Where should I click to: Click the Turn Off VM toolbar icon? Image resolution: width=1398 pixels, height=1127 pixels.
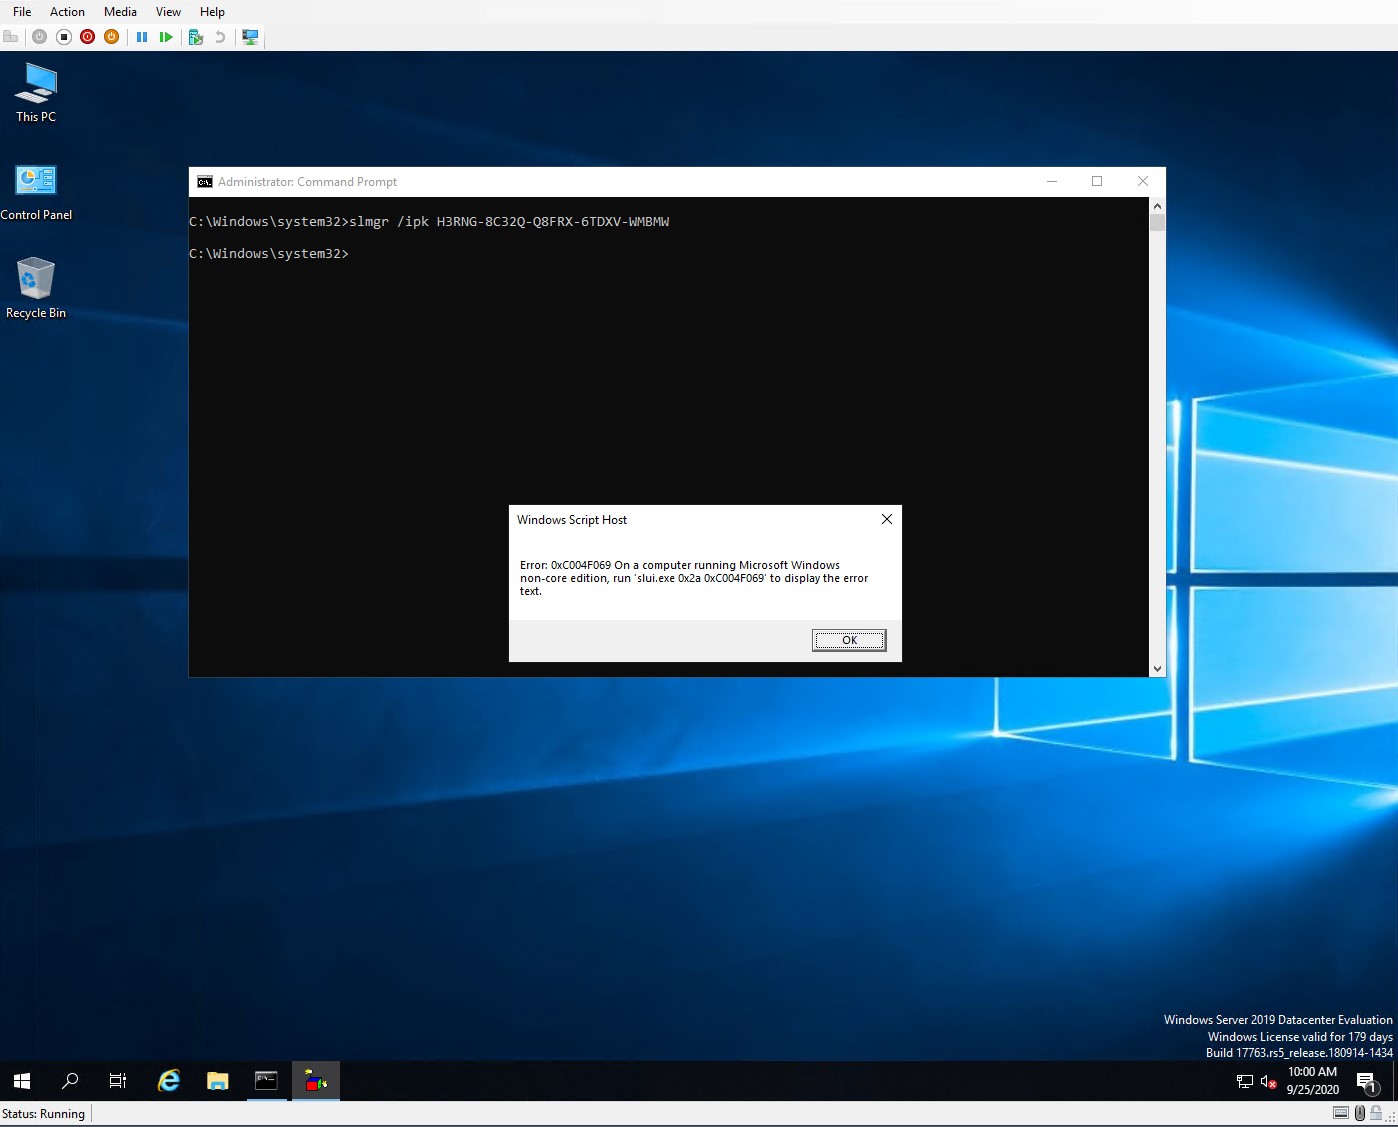pos(63,37)
